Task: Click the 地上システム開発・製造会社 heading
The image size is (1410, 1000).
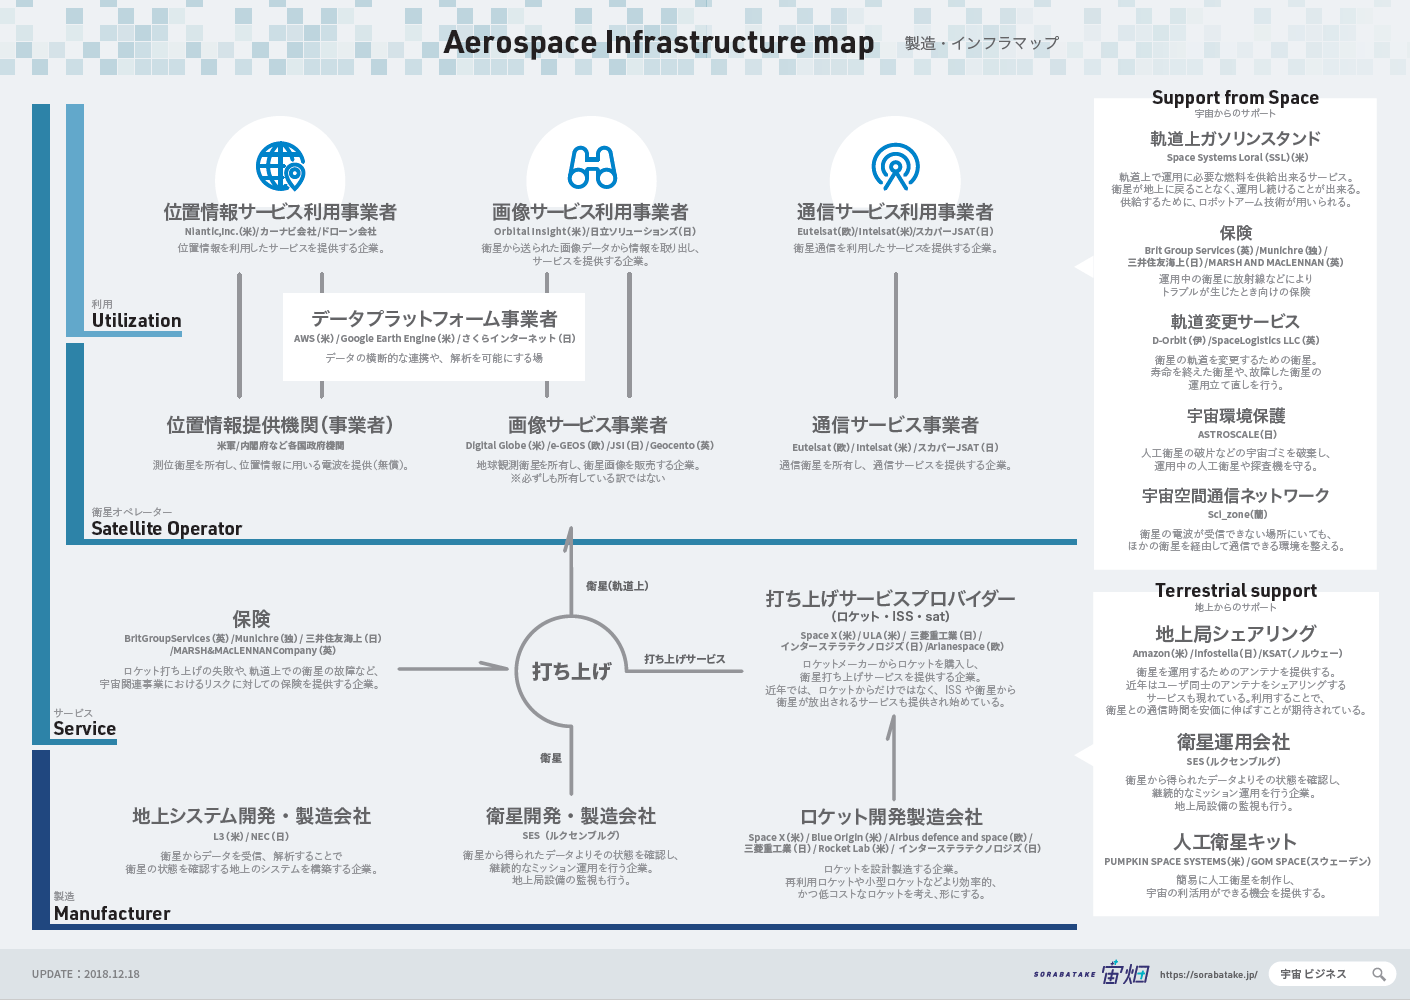Action: 252,816
